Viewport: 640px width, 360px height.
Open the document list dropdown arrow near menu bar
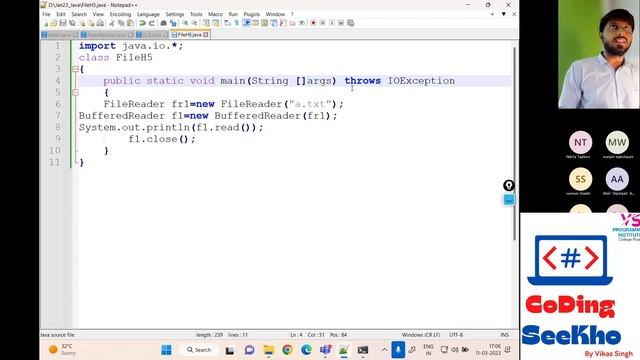tap(504, 14)
